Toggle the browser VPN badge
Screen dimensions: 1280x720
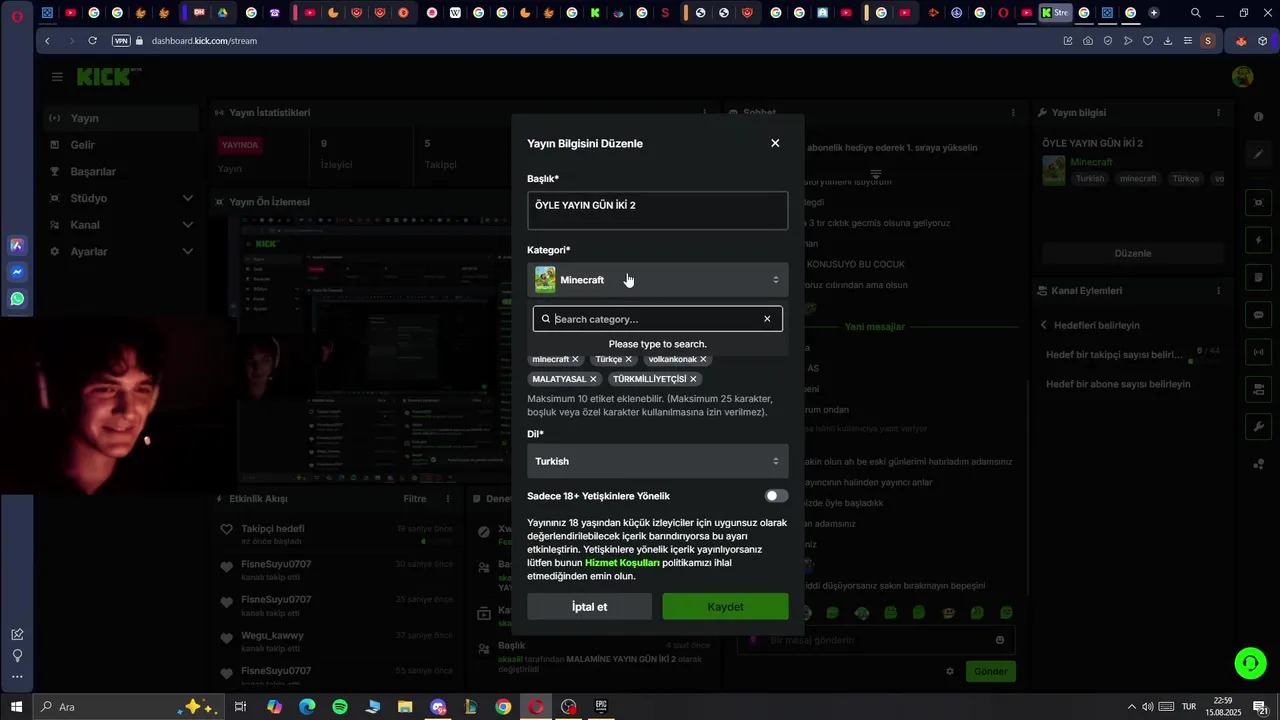(121, 41)
